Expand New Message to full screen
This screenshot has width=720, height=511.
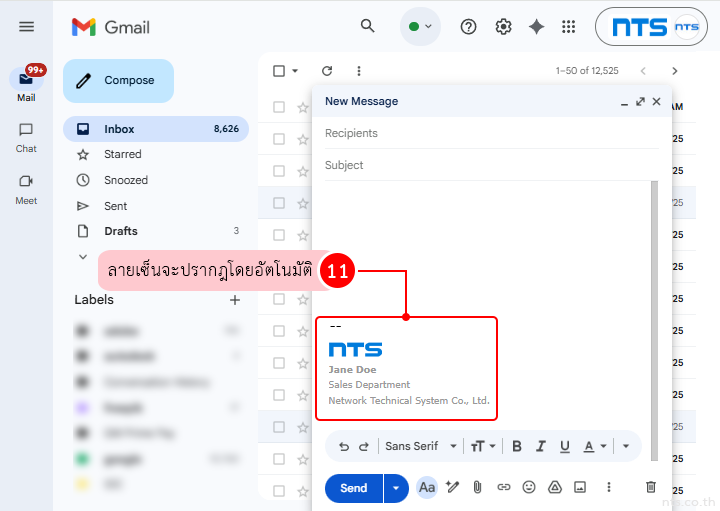tap(640, 101)
